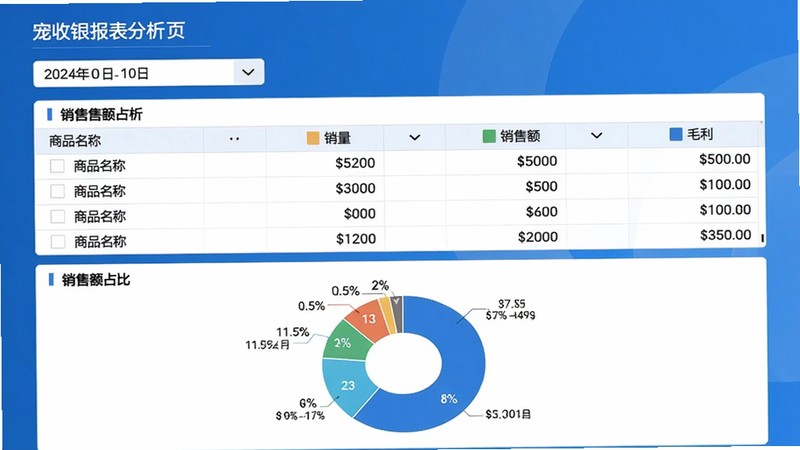Image resolution: width=800 pixels, height=450 pixels.
Task: Tick checkbox in the $1200 row
Action: 58,241
